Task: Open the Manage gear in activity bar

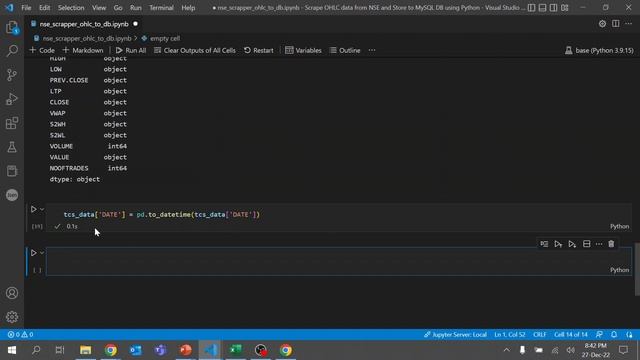Action: (12, 317)
